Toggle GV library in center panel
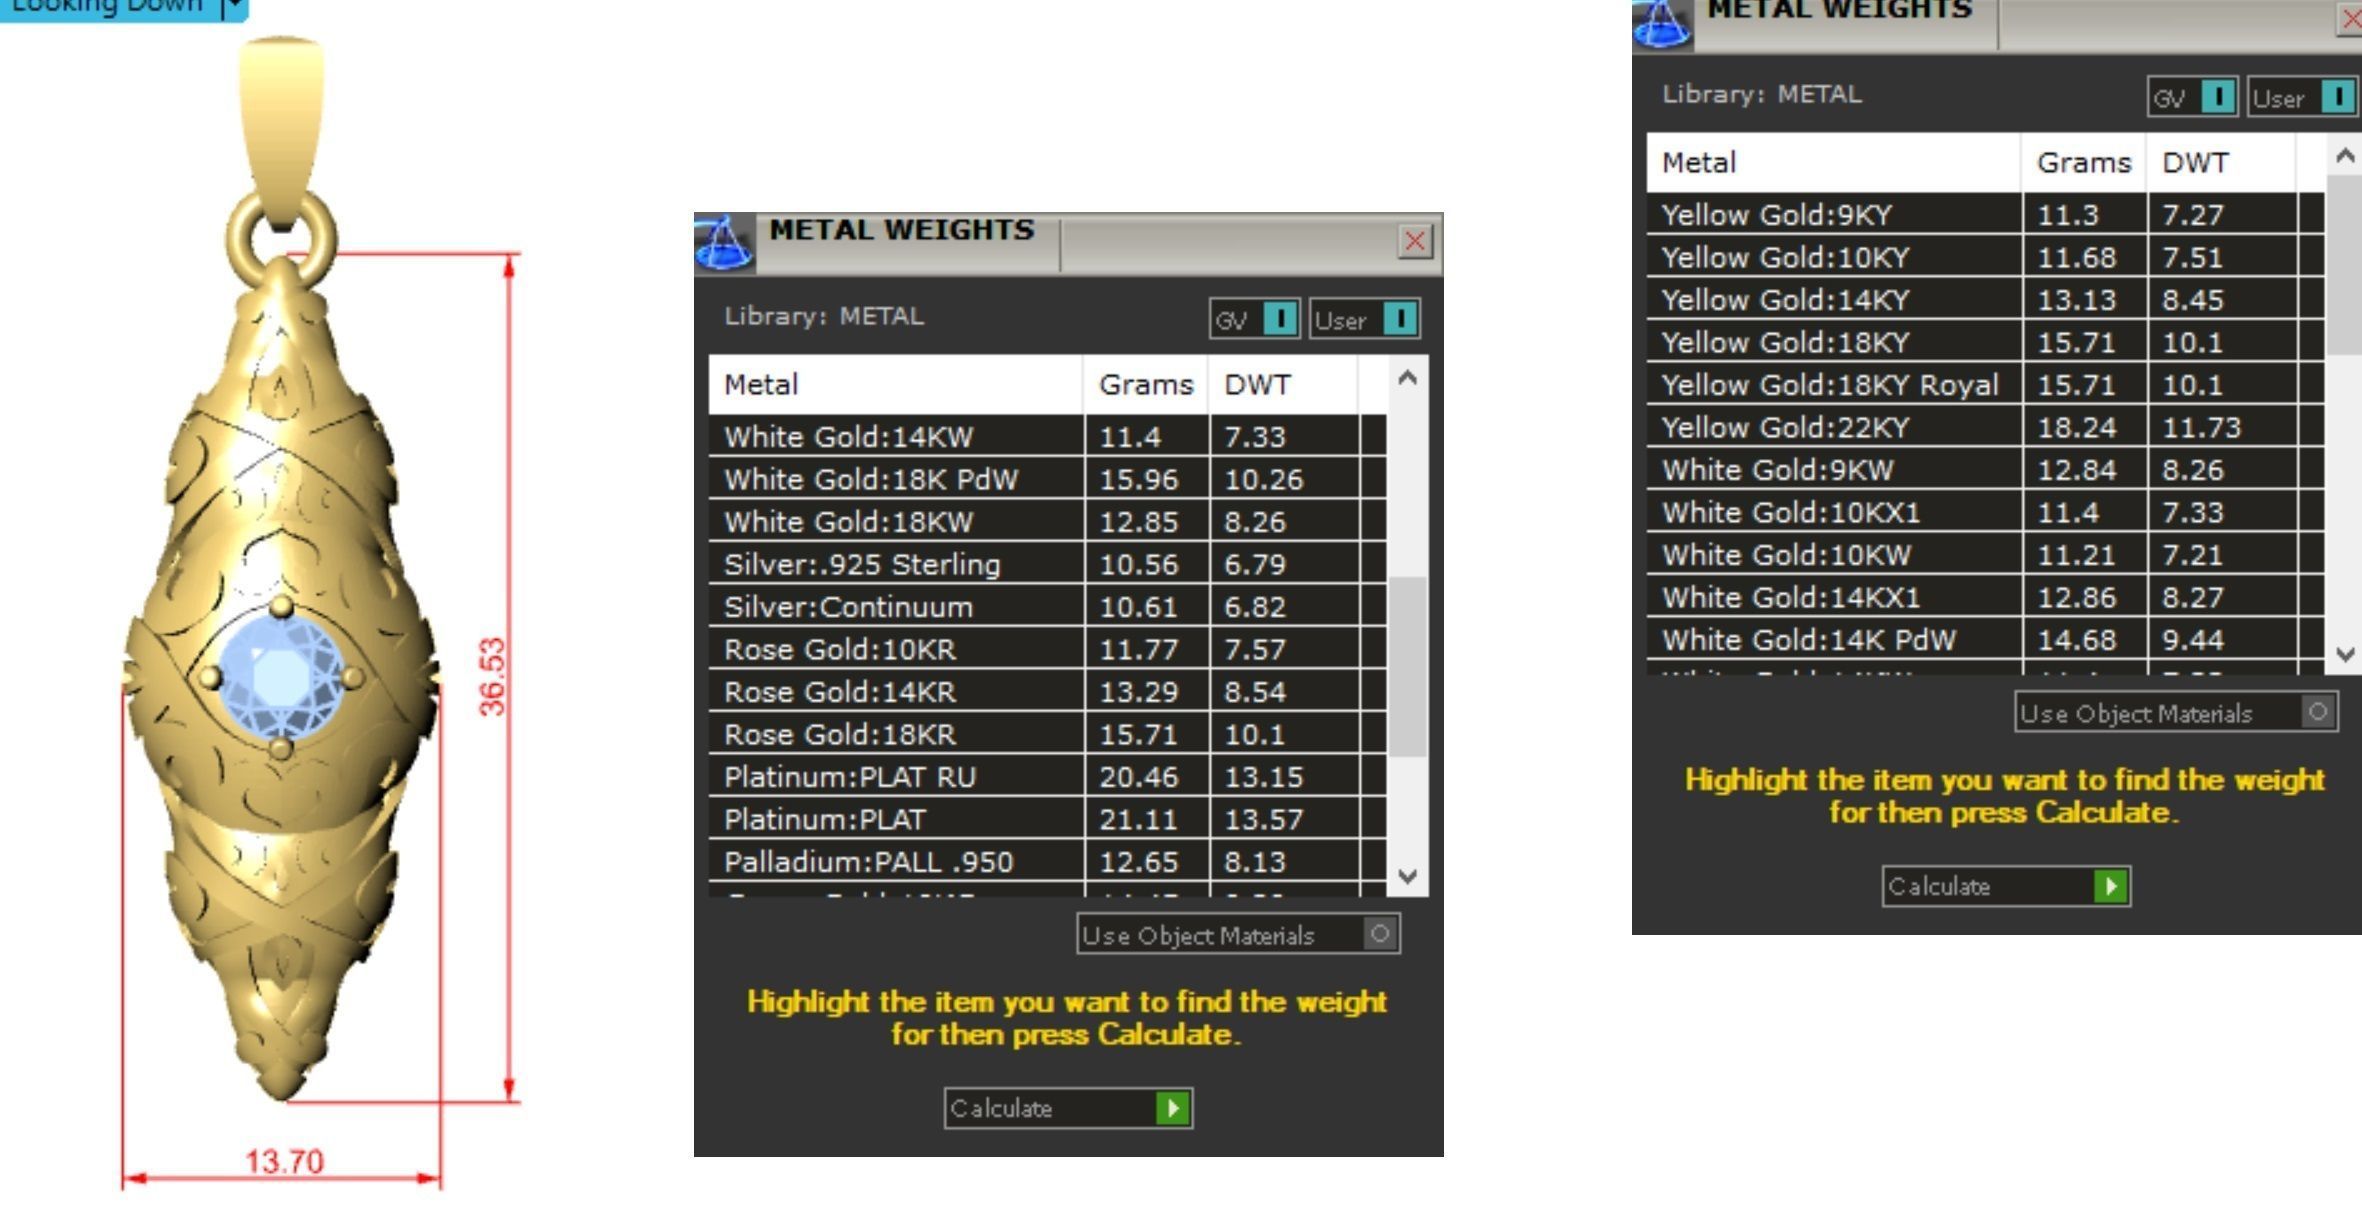2362x1216 pixels. point(1280,319)
